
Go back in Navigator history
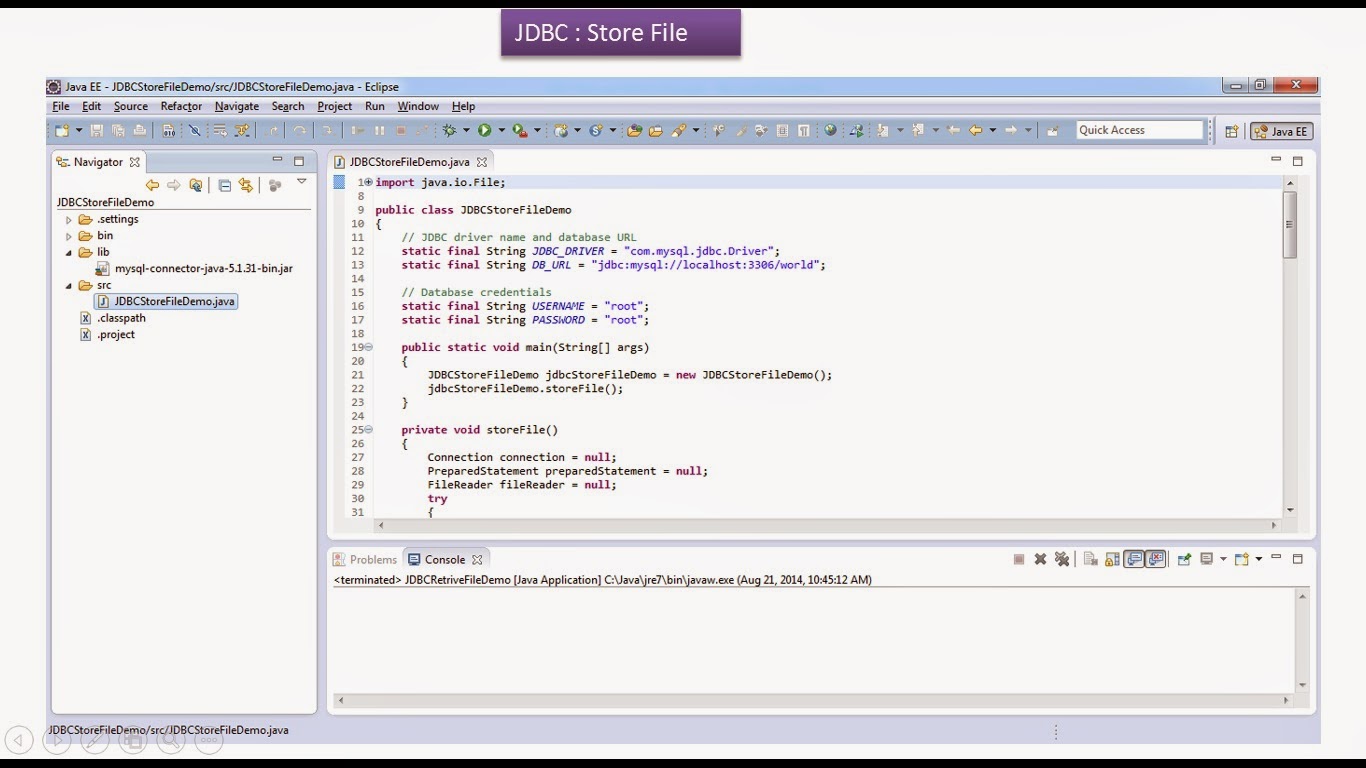pos(152,184)
